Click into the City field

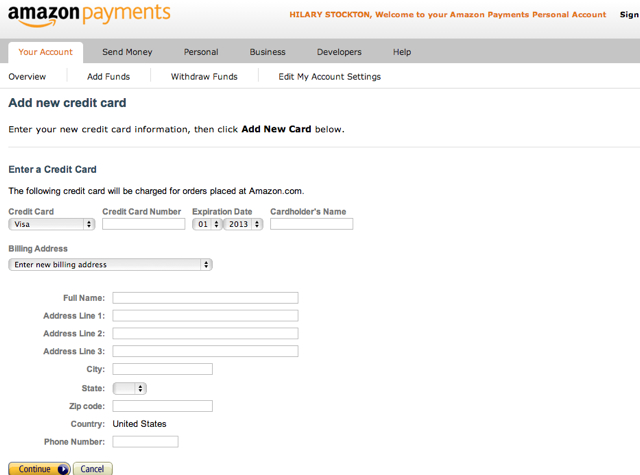click(x=162, y=369)
